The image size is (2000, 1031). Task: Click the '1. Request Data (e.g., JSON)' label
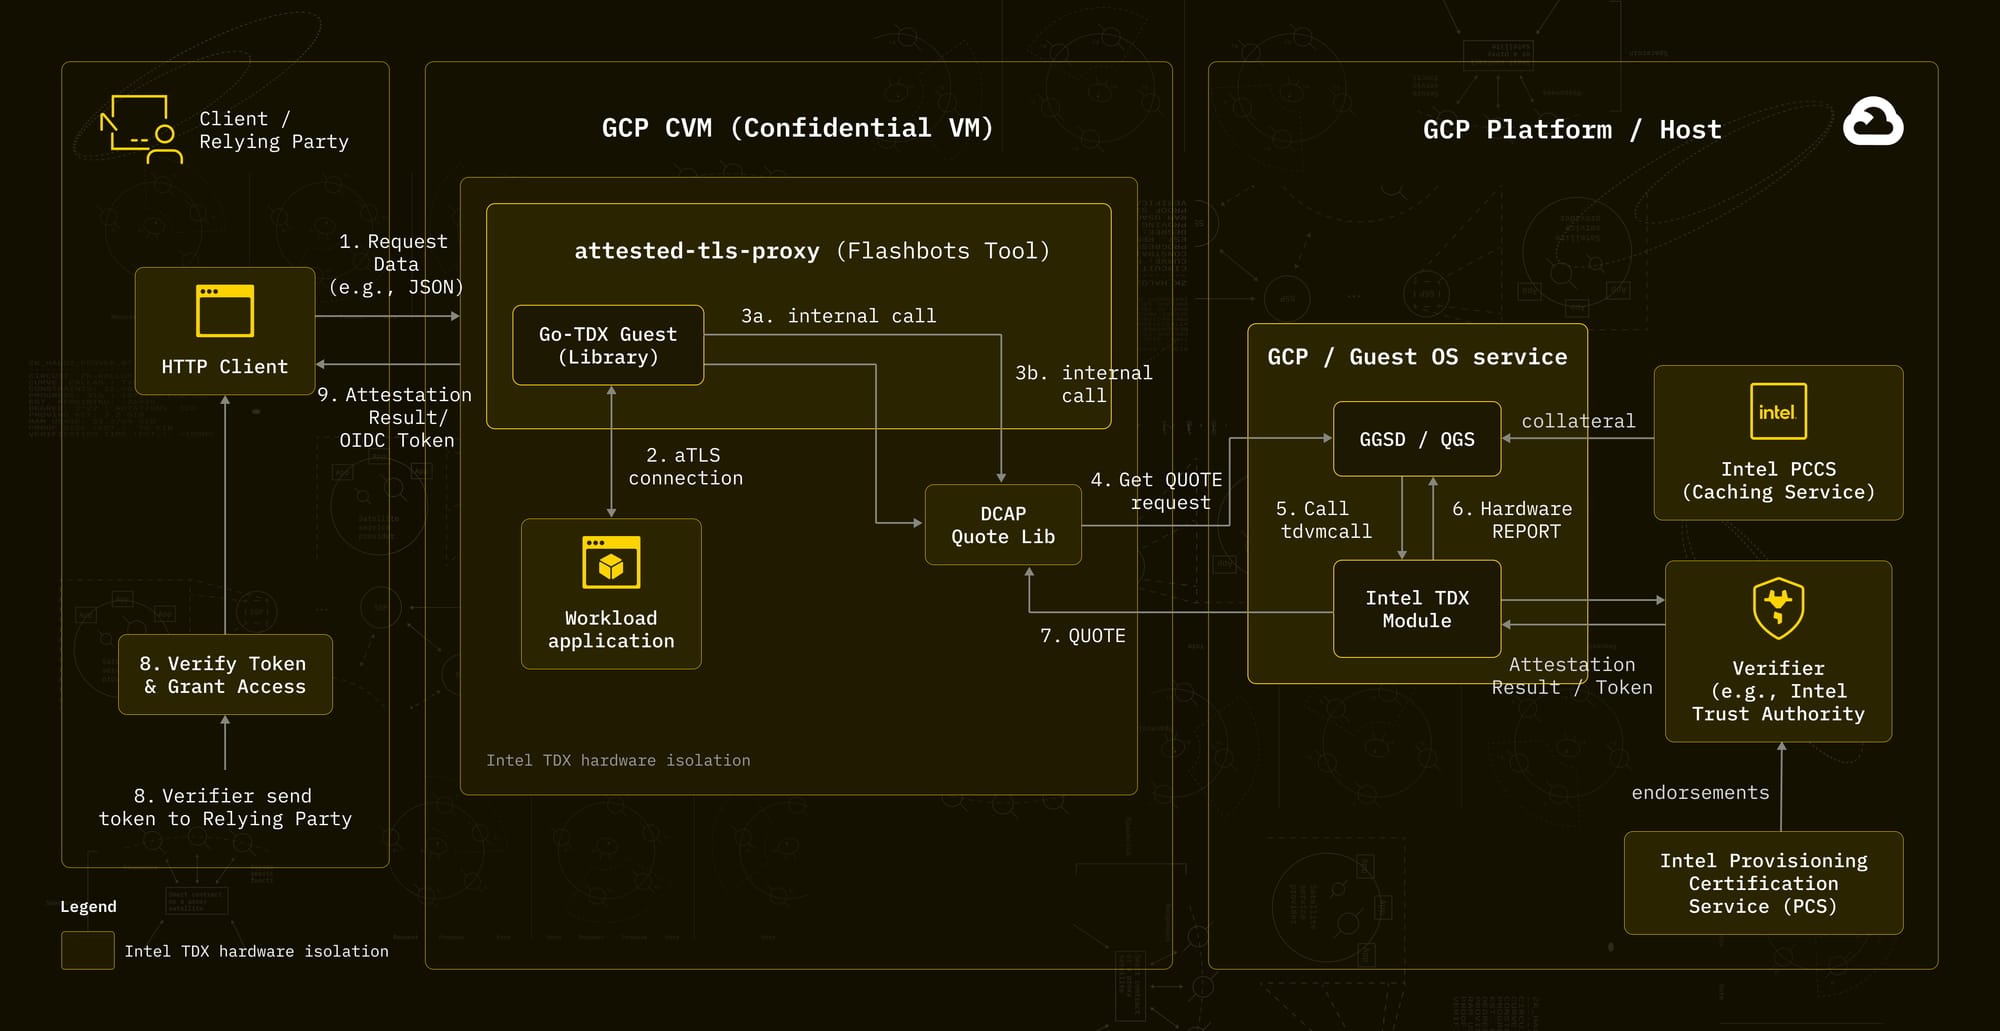coord(396,264)
